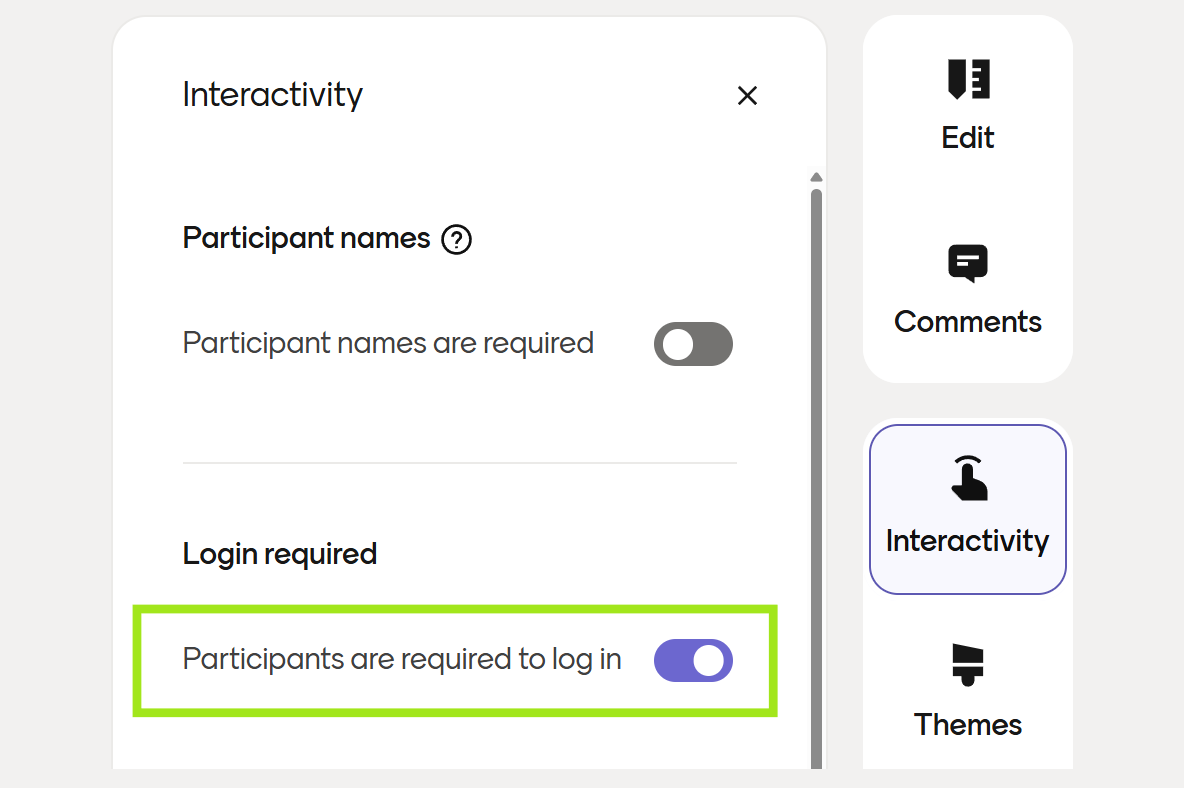This screenshot has width=1184, height=788.
Task: Click the Participant names section heading
Action: [306, 239]
